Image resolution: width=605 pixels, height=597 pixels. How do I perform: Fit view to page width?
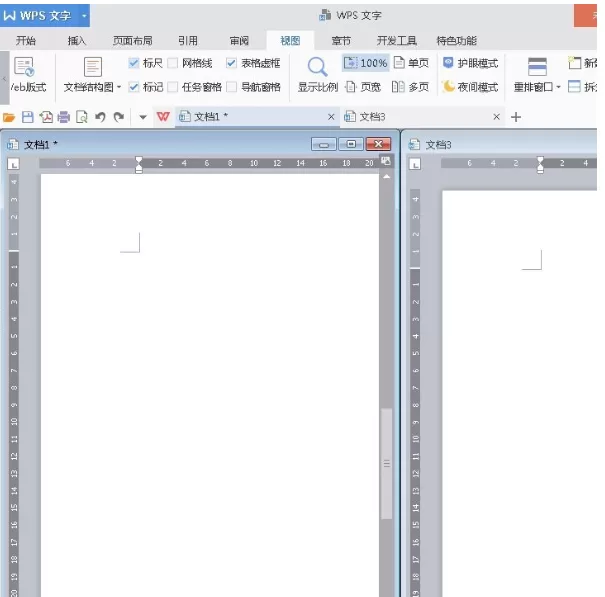[x=363, y=87]
